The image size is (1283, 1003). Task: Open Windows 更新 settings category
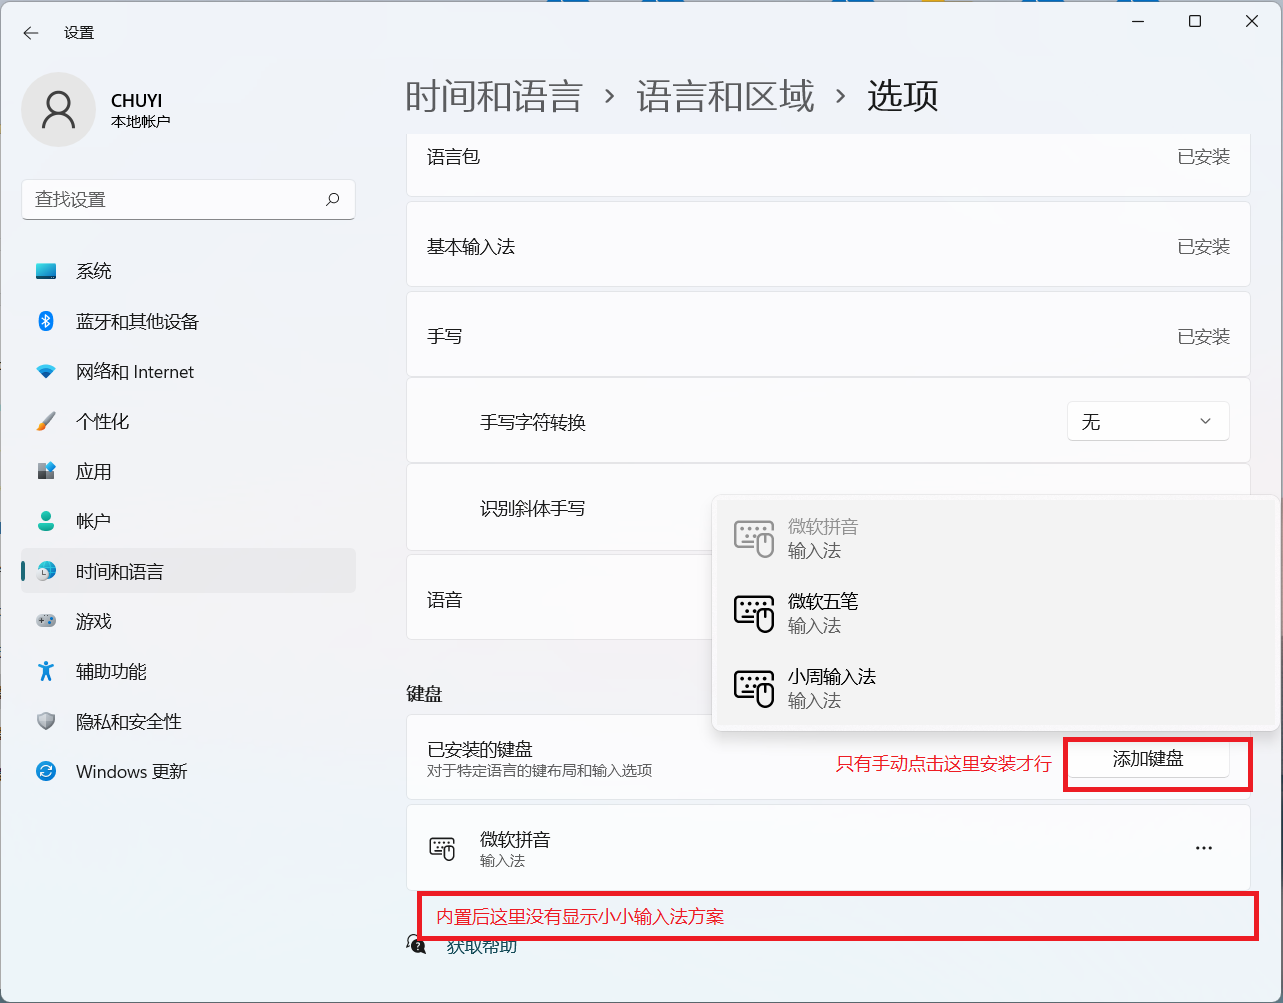(x=188, y=771)
